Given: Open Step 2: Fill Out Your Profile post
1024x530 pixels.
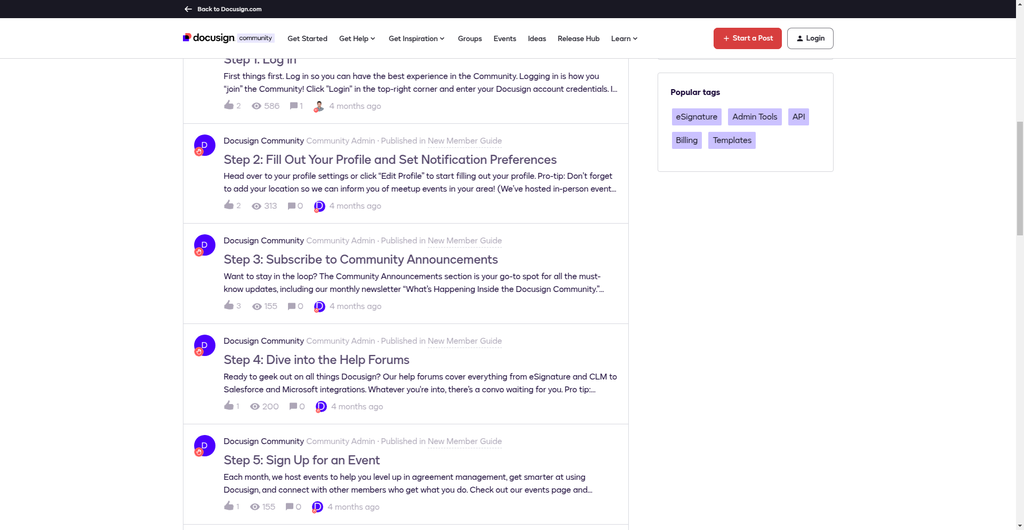Looking at the screenshot, I should click(x=390, y=160).
